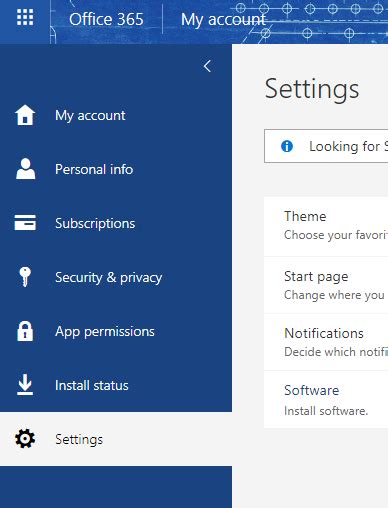Click the key icon for Security & privacy
The width and height of the screenshot is (388, 508).
[x=25, y=277]
